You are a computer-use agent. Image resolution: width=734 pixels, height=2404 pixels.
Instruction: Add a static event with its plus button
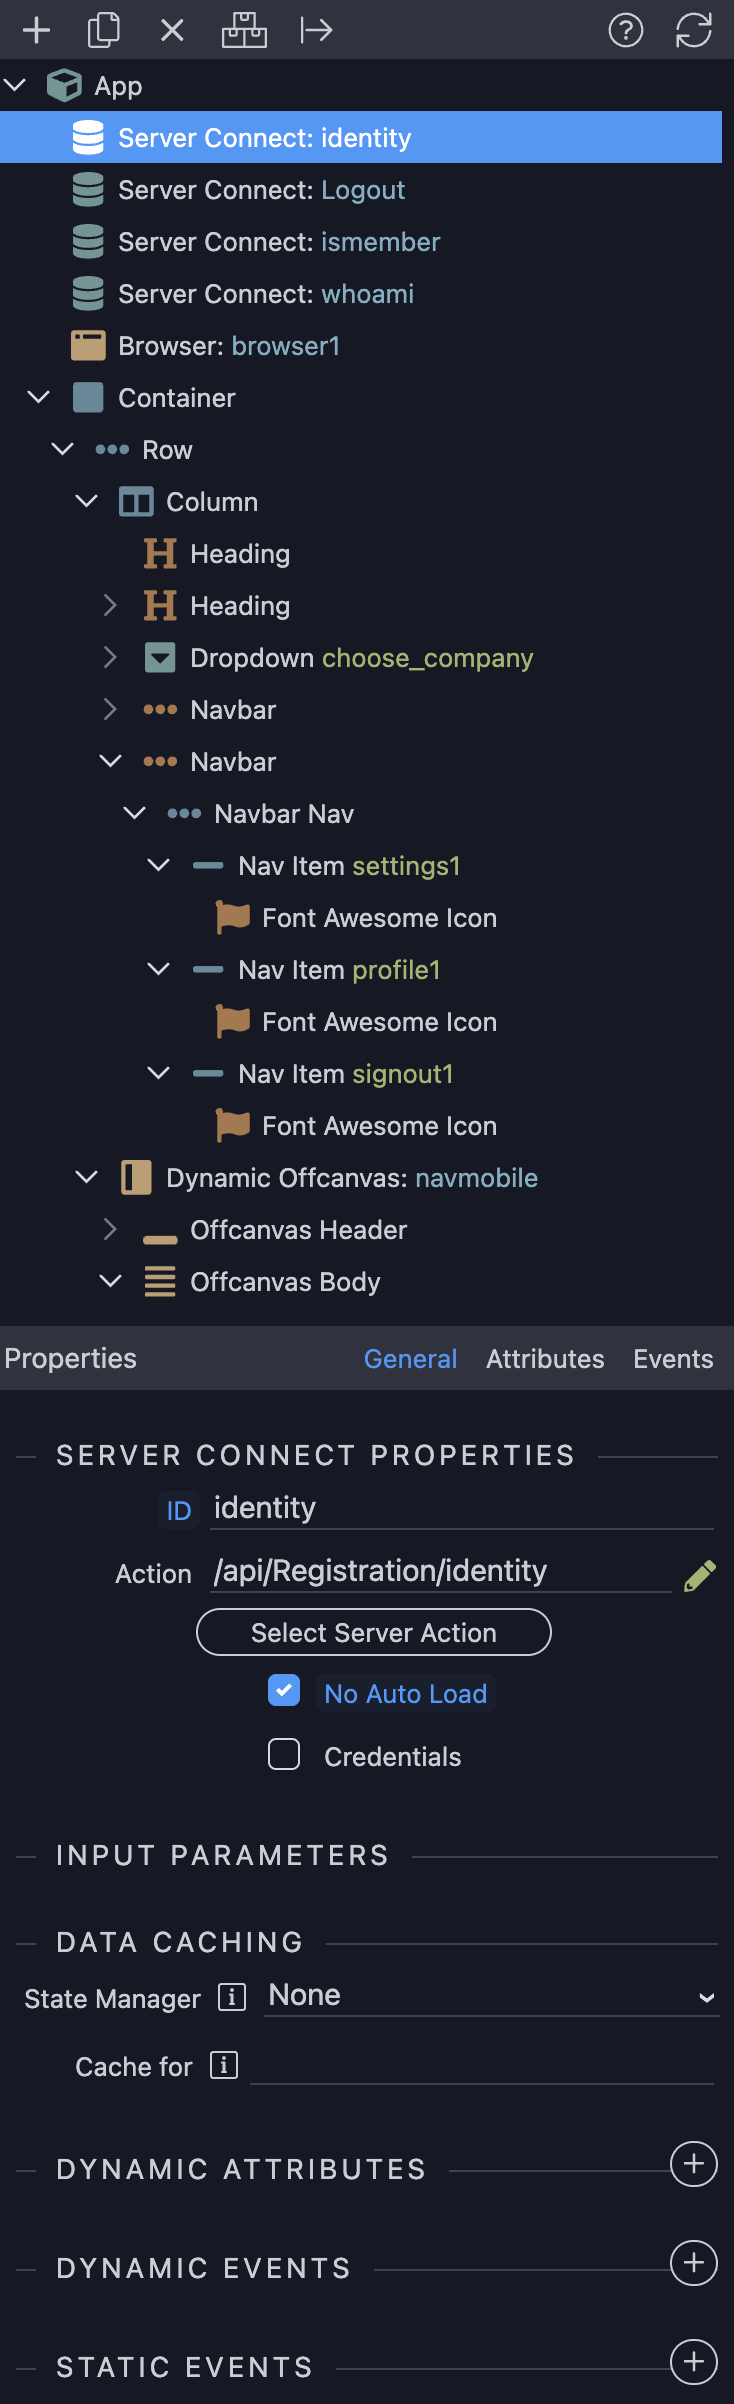tap(694, 2362)
